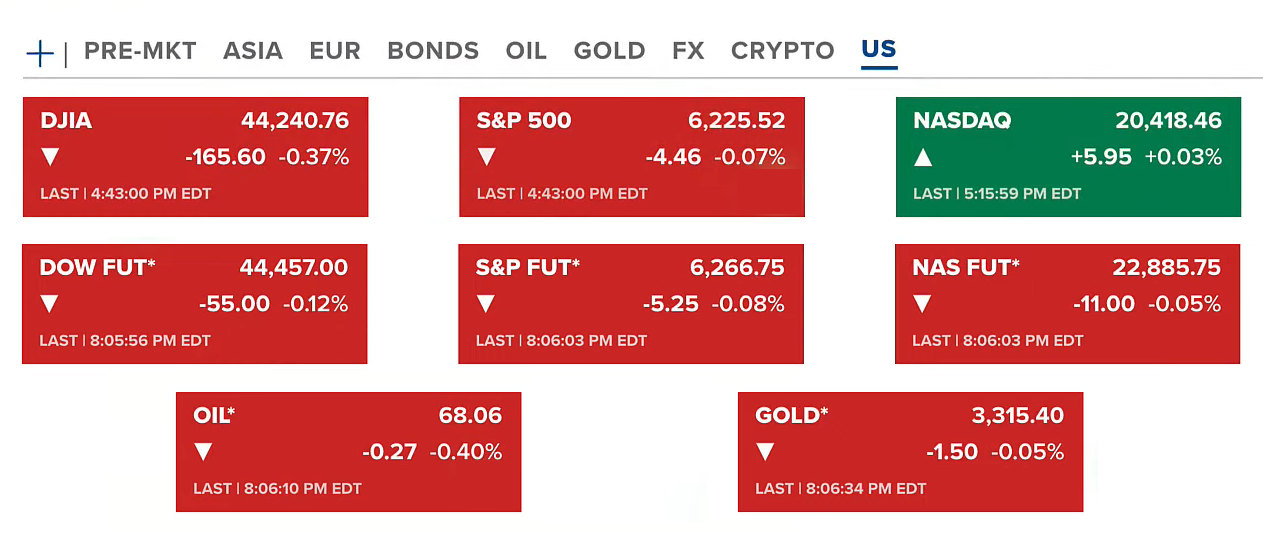The image size is (1263, 533).
Task: Click the GOLD down arrow indicator
Action: coord(765,452)
